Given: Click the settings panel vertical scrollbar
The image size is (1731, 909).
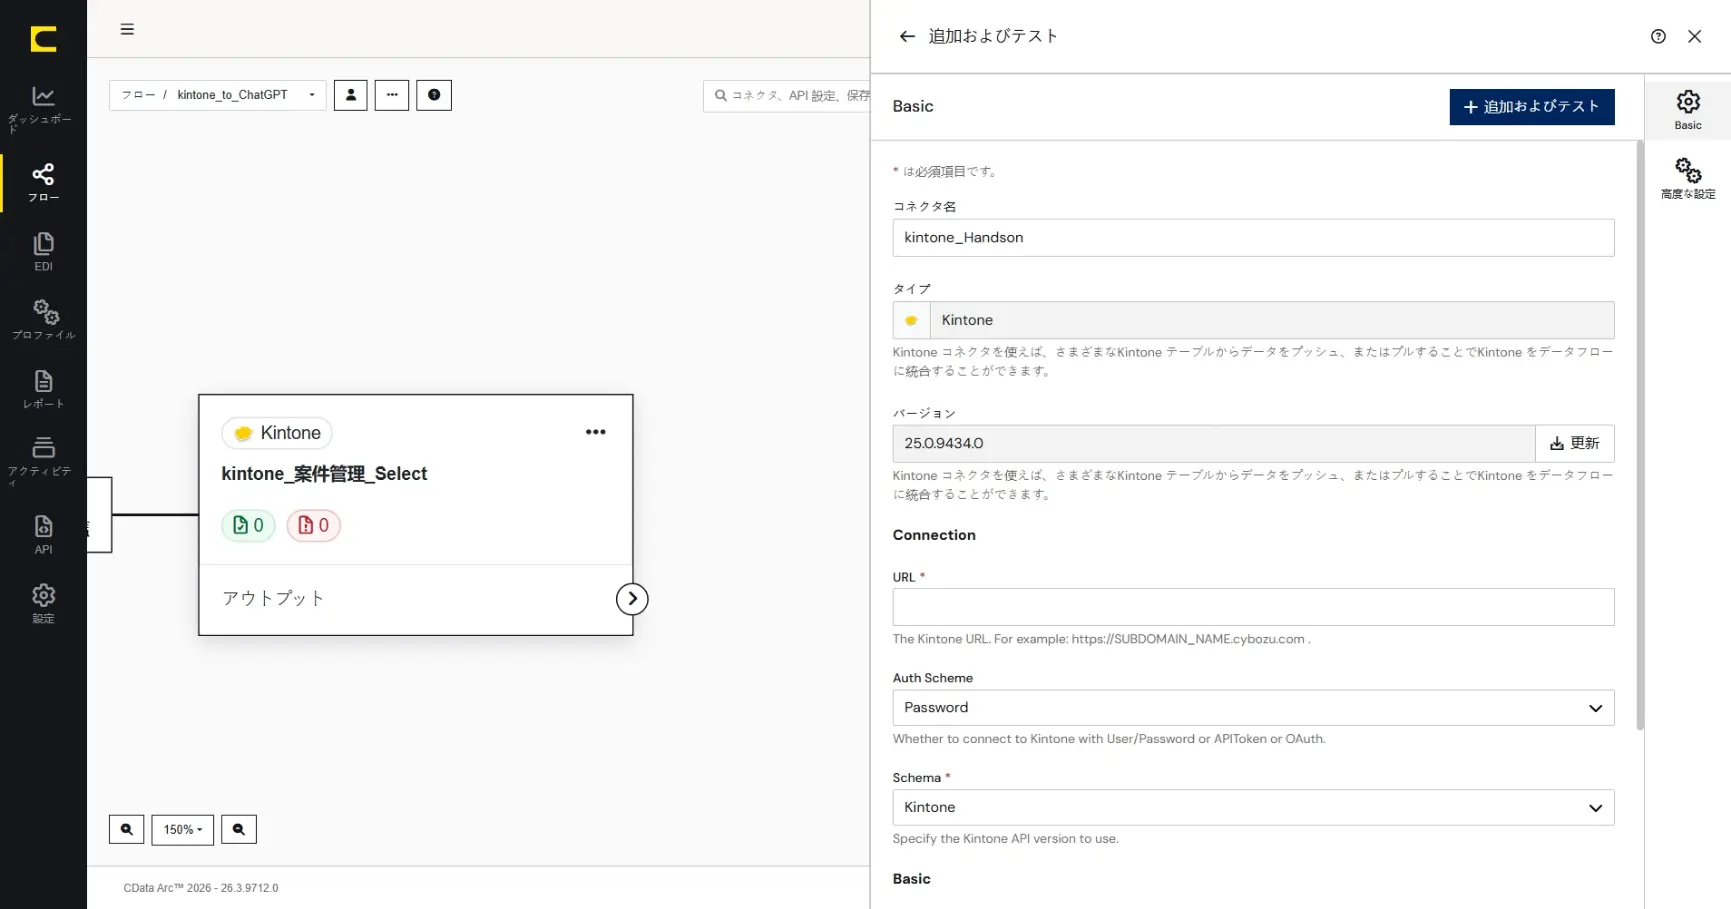Looking at the screenshot, I should click(x=1640, y=435).
